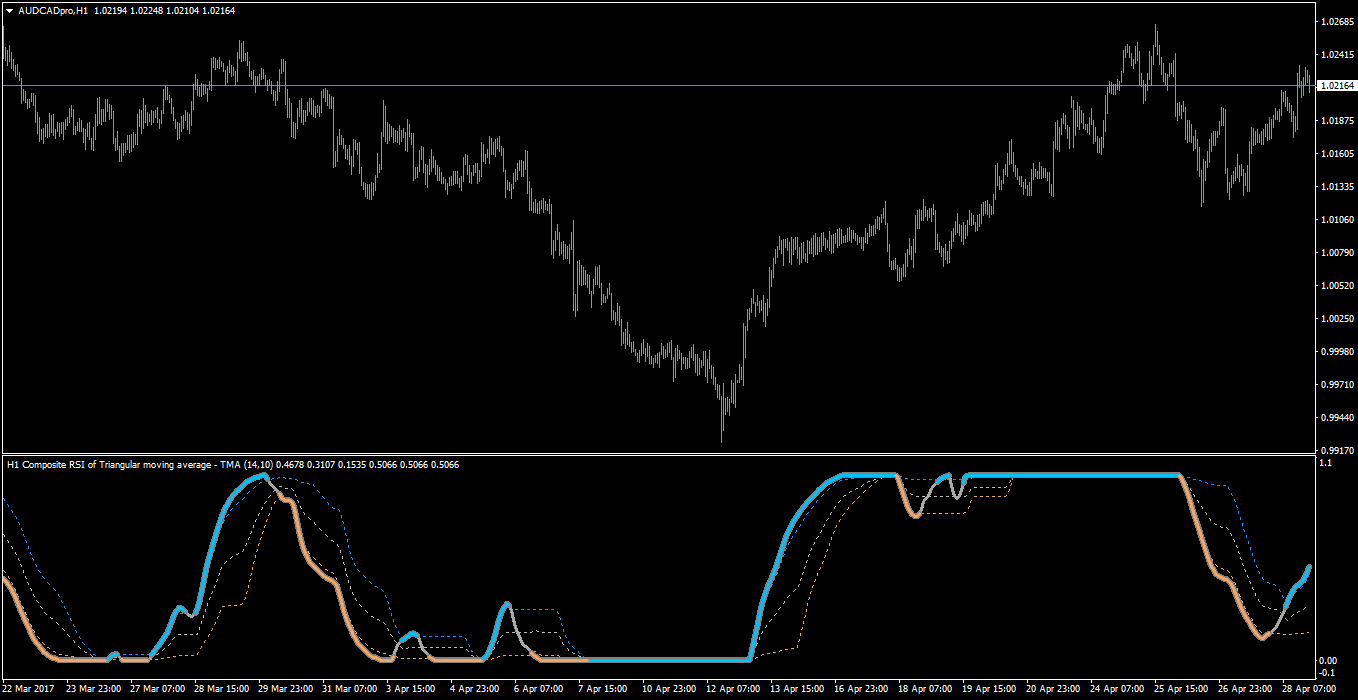Image resolution: width=1358 pixels, height=700 pixels.
Task: Click the 28 Apr 07:00 time label
Action: [1310, 689]
